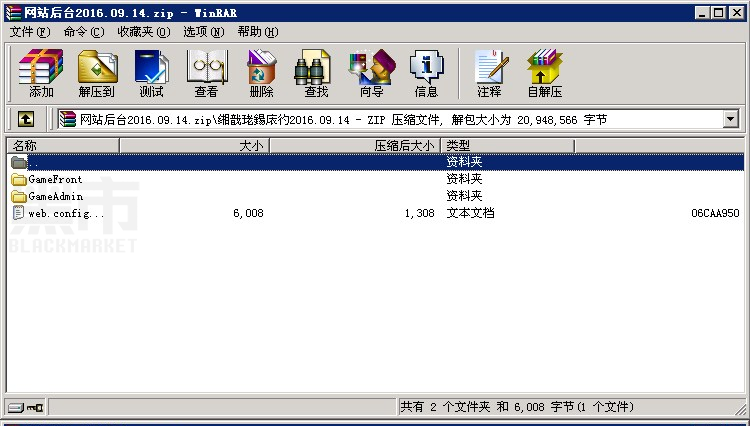Viewport: 751px width, 427px height.
Task: Sort by 大小 column header
Action: coord(194,146)
